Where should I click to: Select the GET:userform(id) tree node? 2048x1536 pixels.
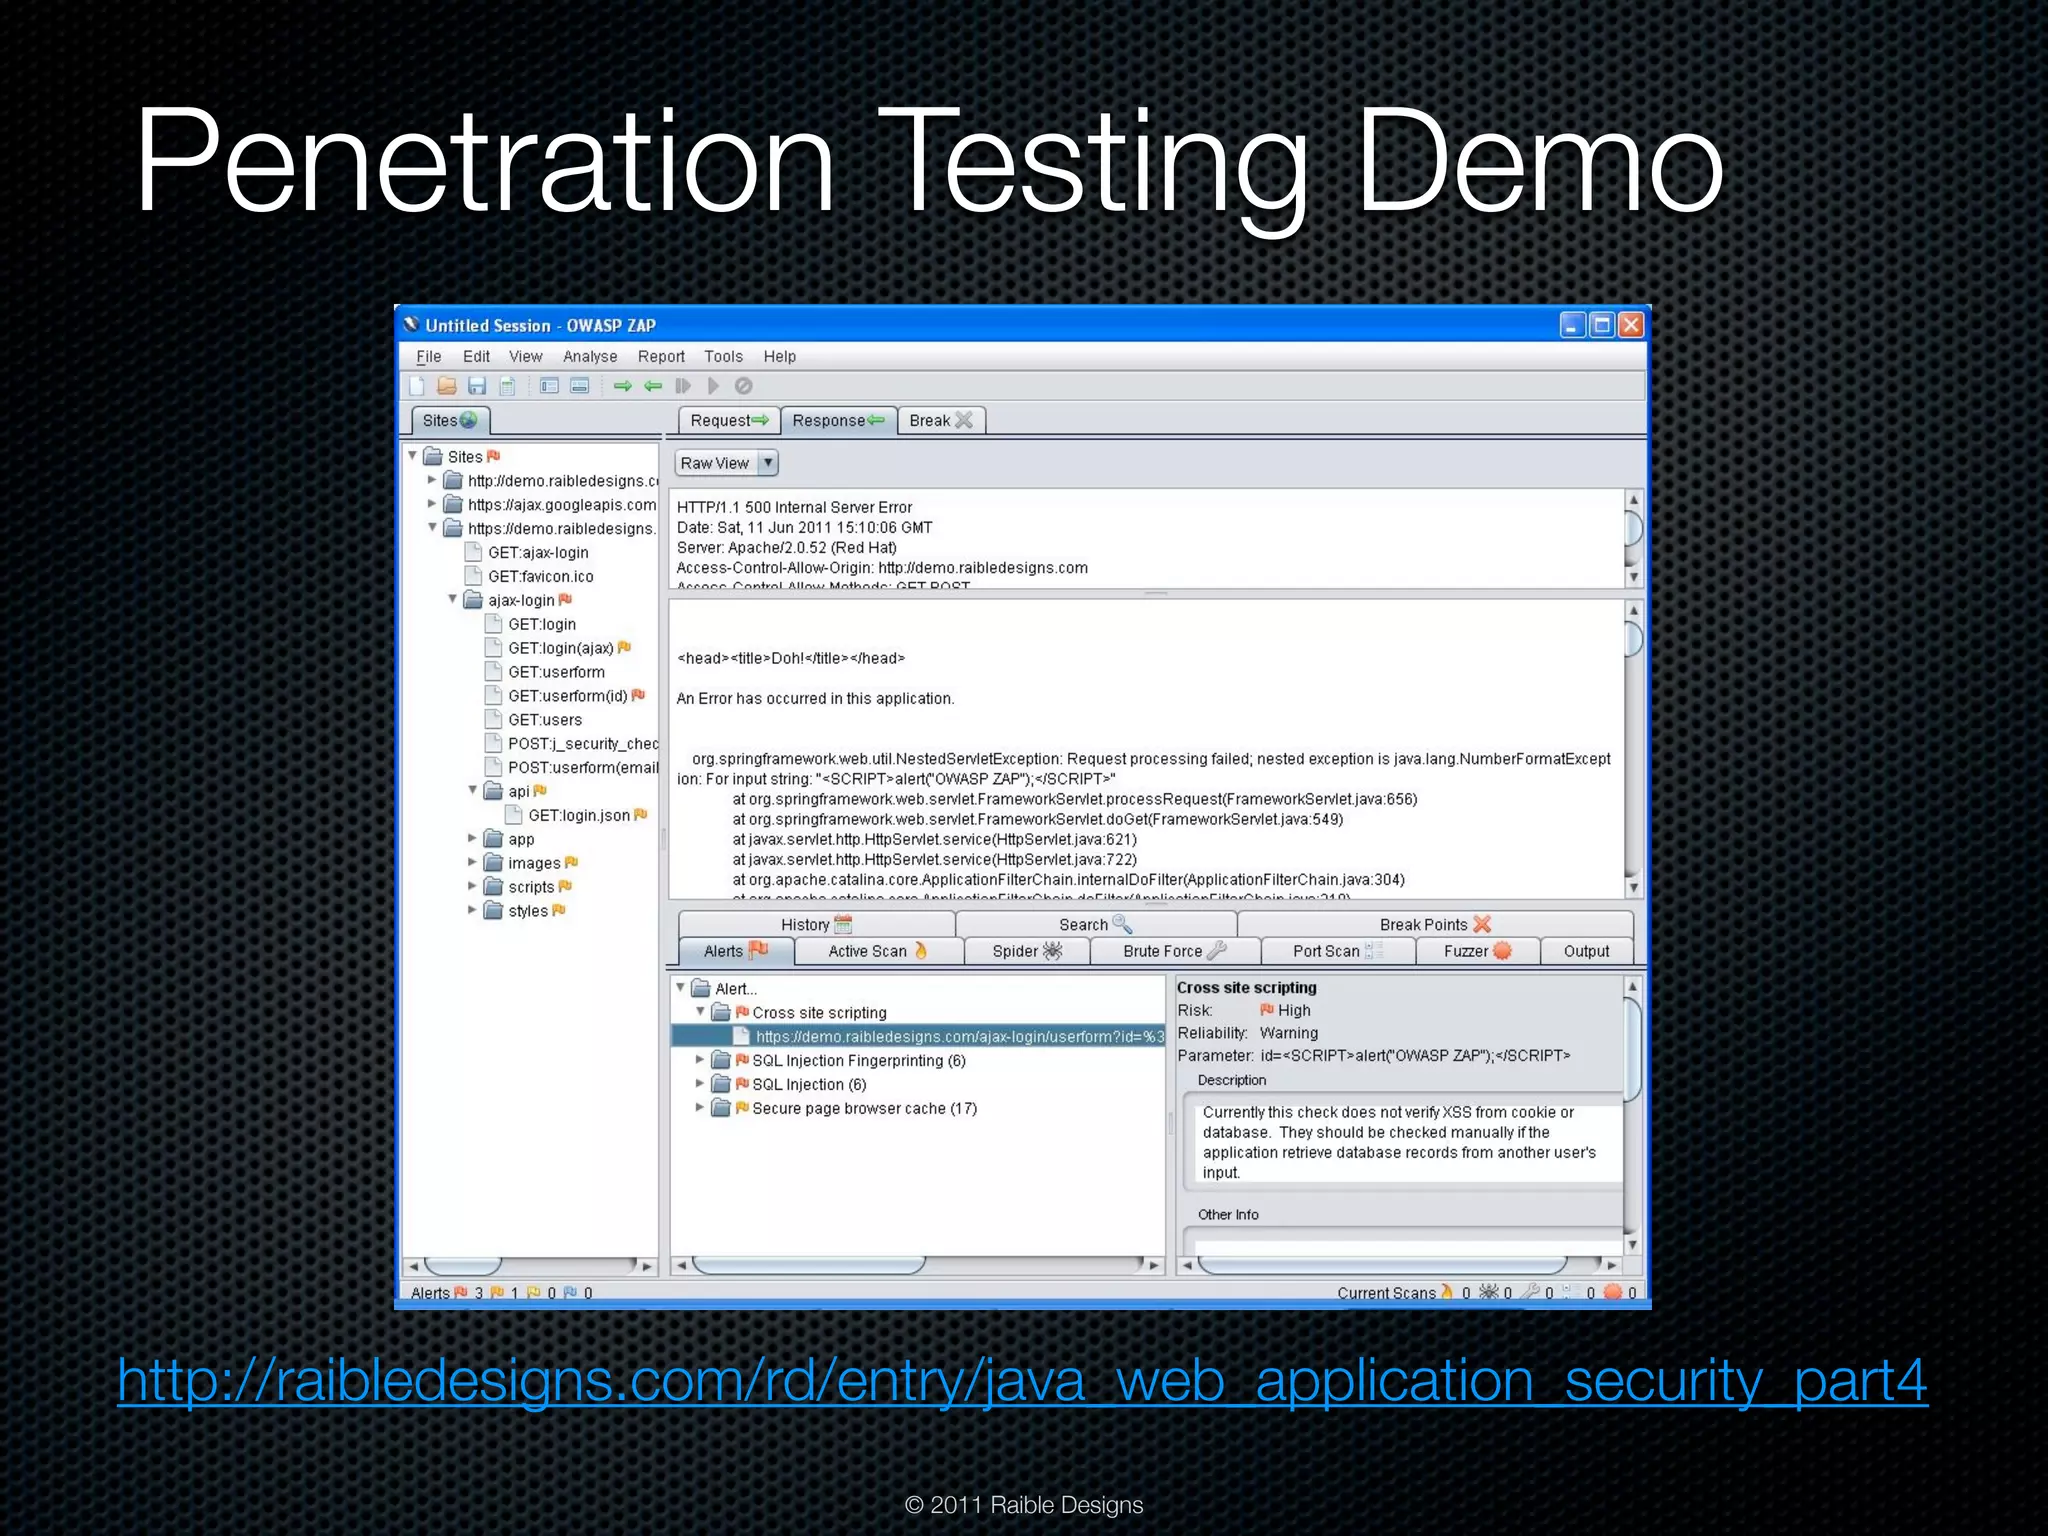[567, 696]
